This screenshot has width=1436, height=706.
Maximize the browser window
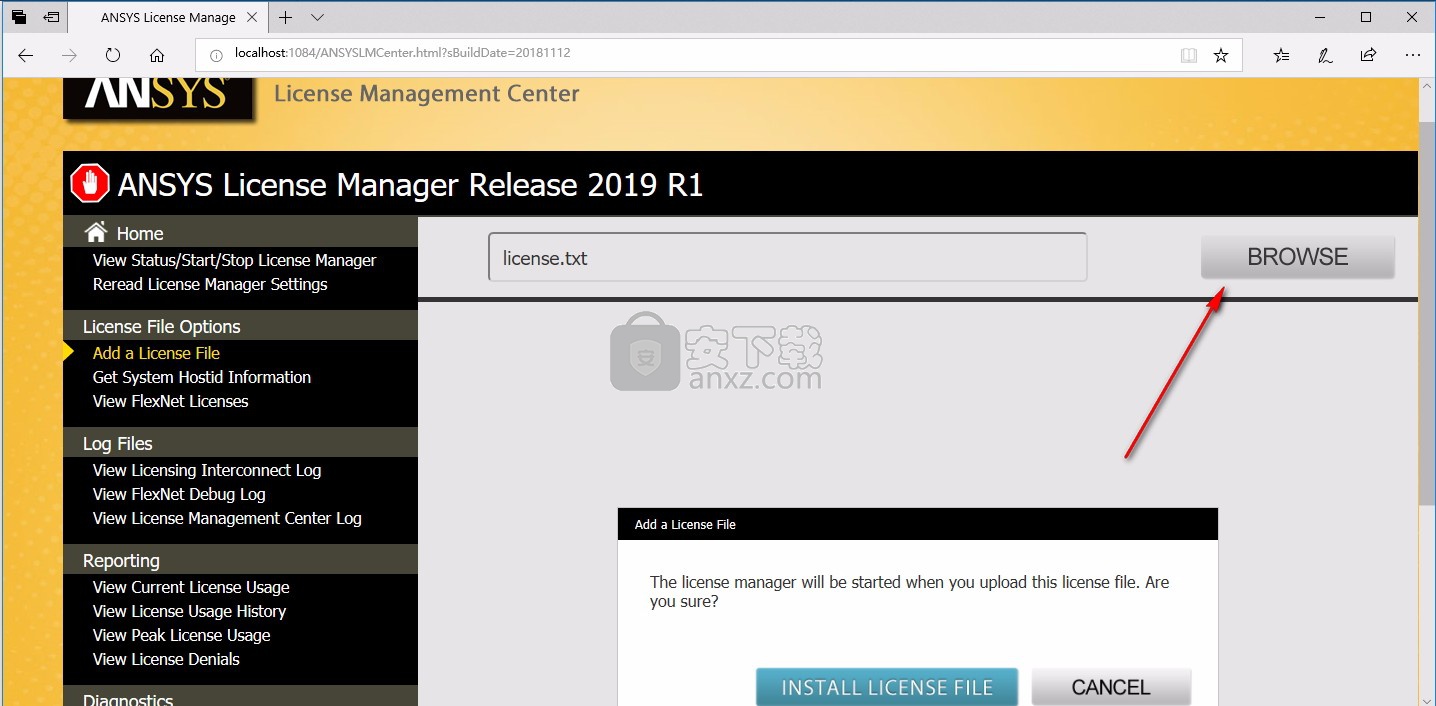[1366, 17]
